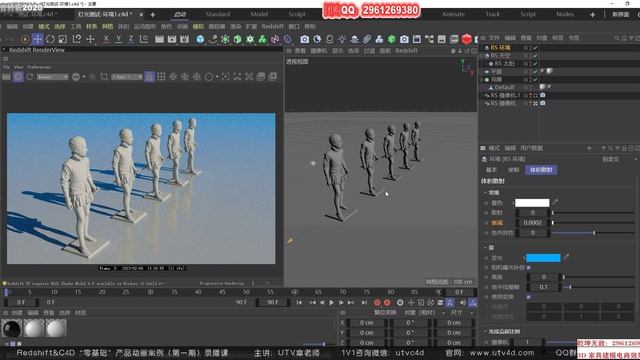Viewport: 640px width, 360px height.
Task: Add a new document tab with plus button
Action: click(153, 15)
